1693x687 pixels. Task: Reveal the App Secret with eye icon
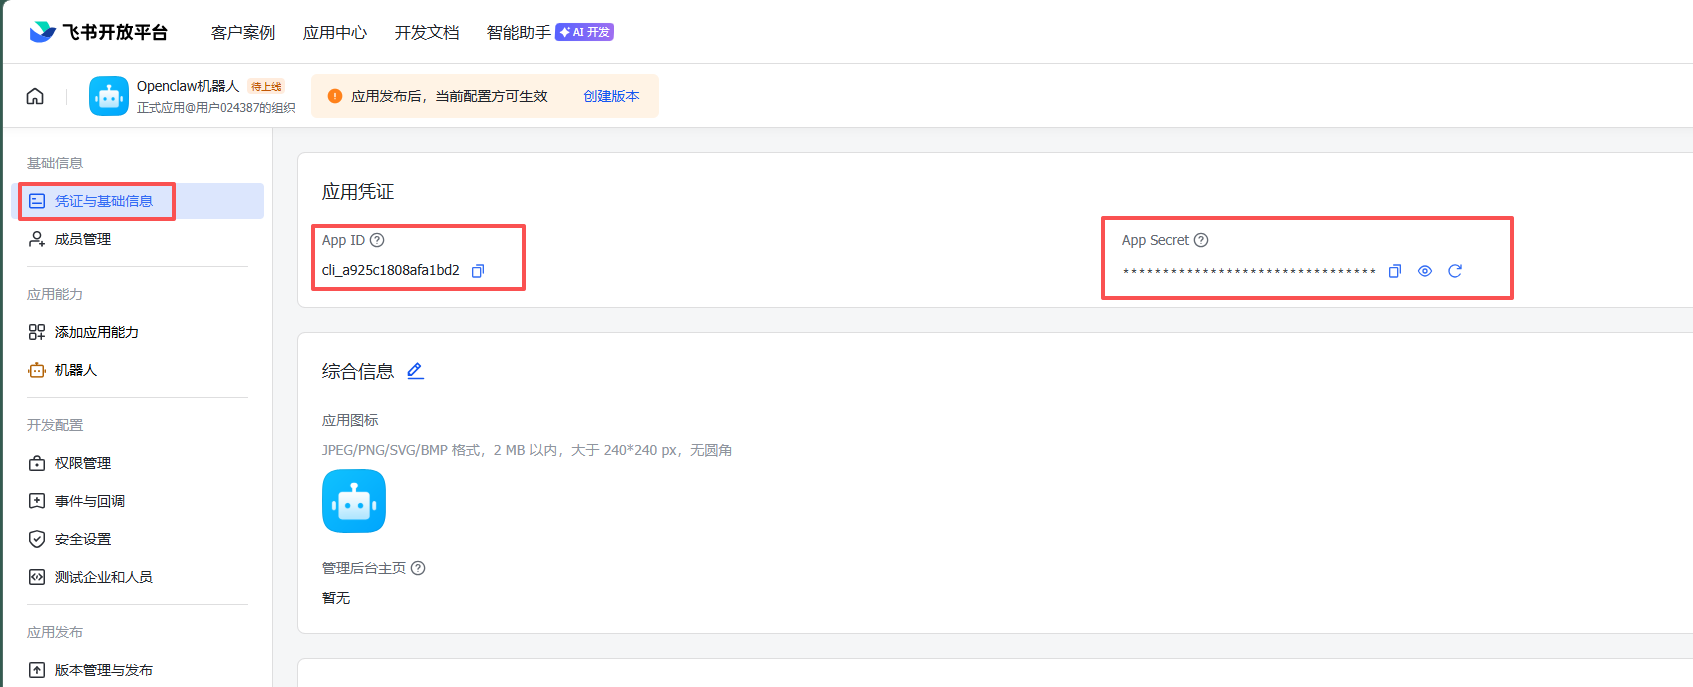pos(1425,271)
